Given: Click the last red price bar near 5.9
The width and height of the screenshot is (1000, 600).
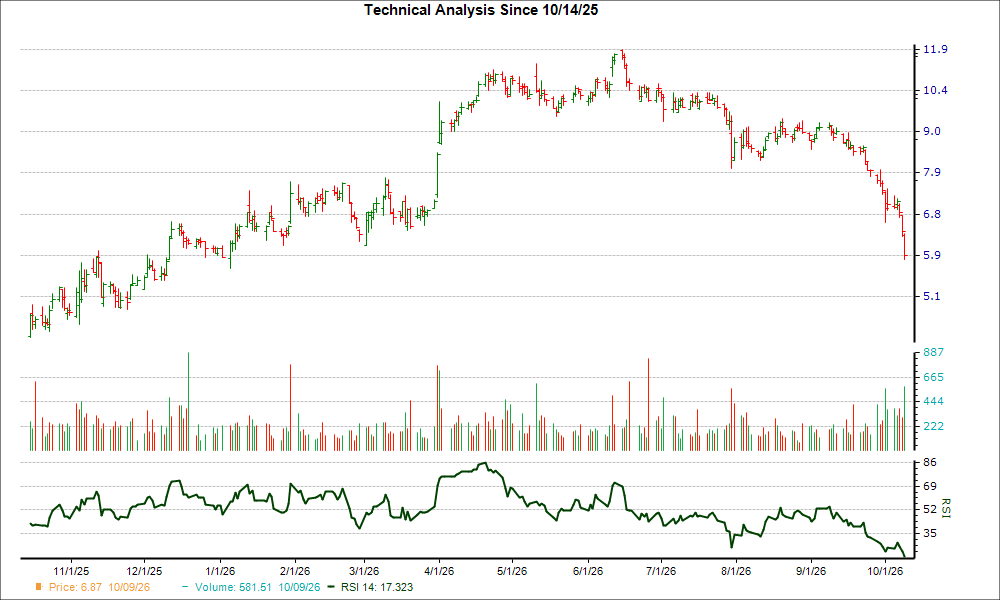Looking at the screenshot, I should pyautogui.click(x=905, y=245).
